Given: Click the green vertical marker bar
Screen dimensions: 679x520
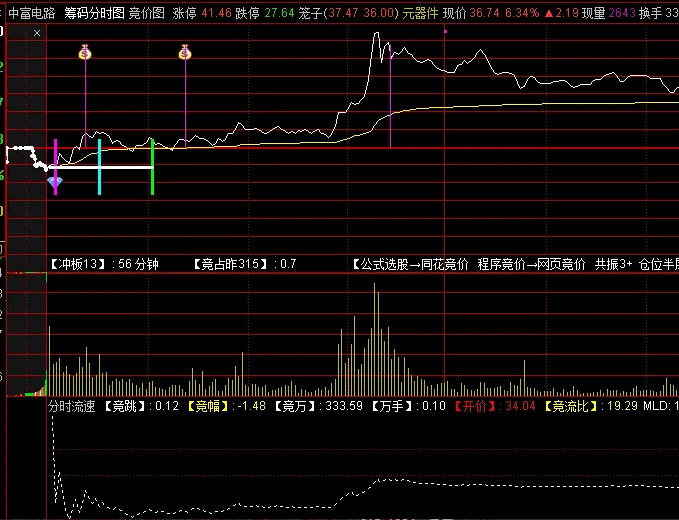Looking at the screenshot, I should pyautogui.click(x=152, y=167).
